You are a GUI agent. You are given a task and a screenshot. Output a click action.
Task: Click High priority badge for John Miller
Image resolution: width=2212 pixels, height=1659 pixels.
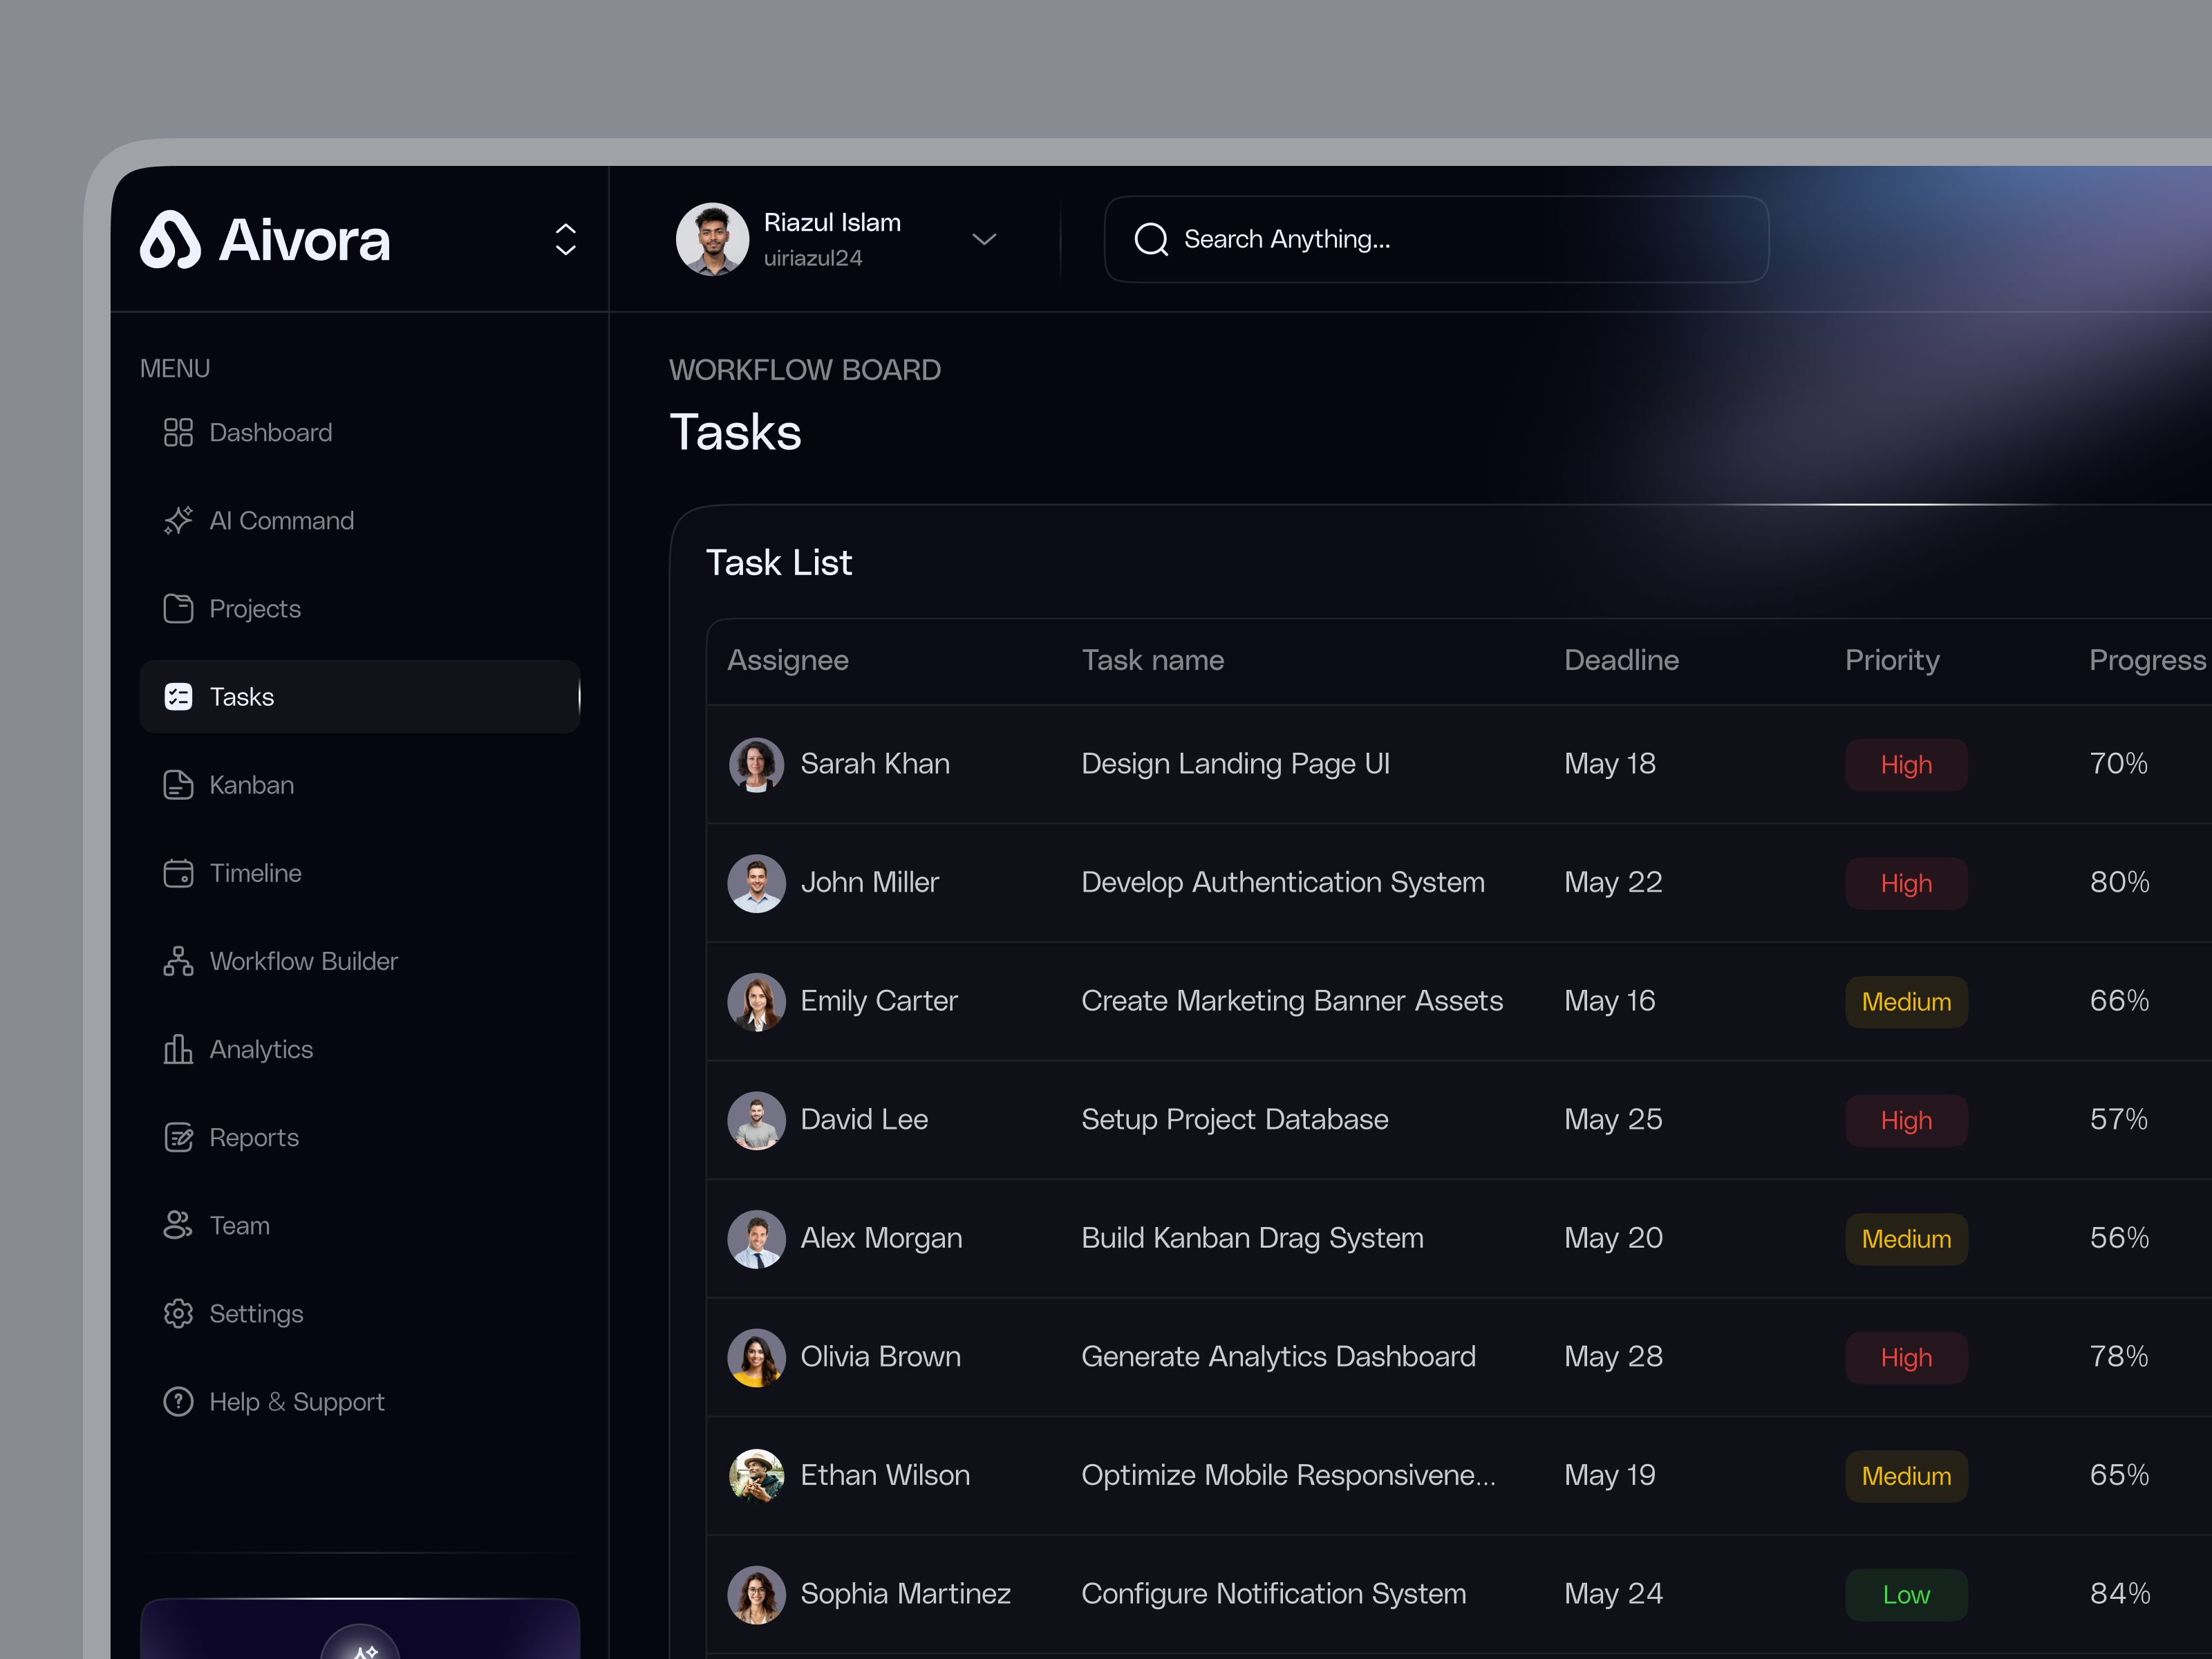pos(1906,883)
